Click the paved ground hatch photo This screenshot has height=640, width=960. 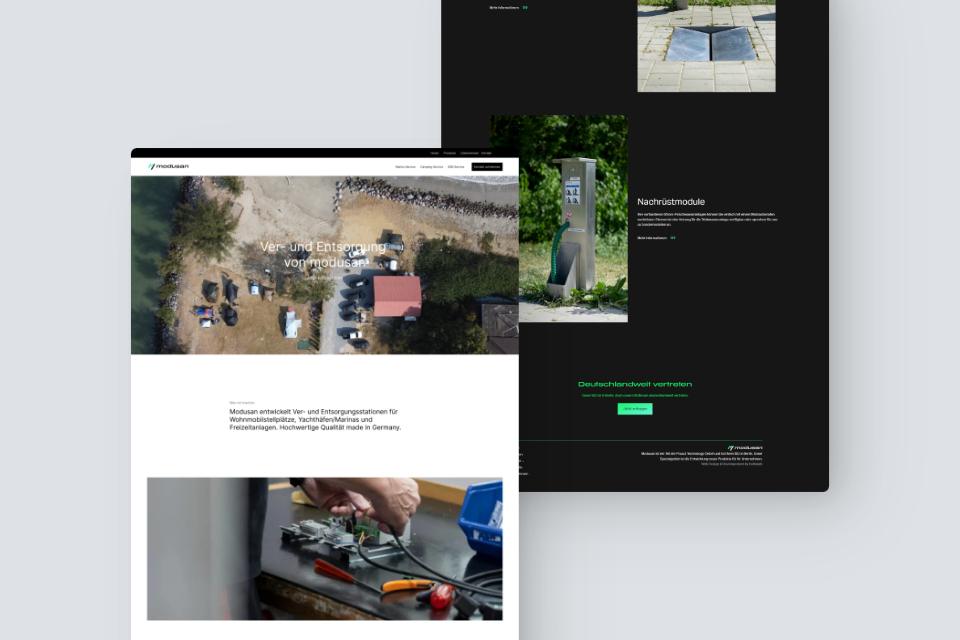click(706, 47)
